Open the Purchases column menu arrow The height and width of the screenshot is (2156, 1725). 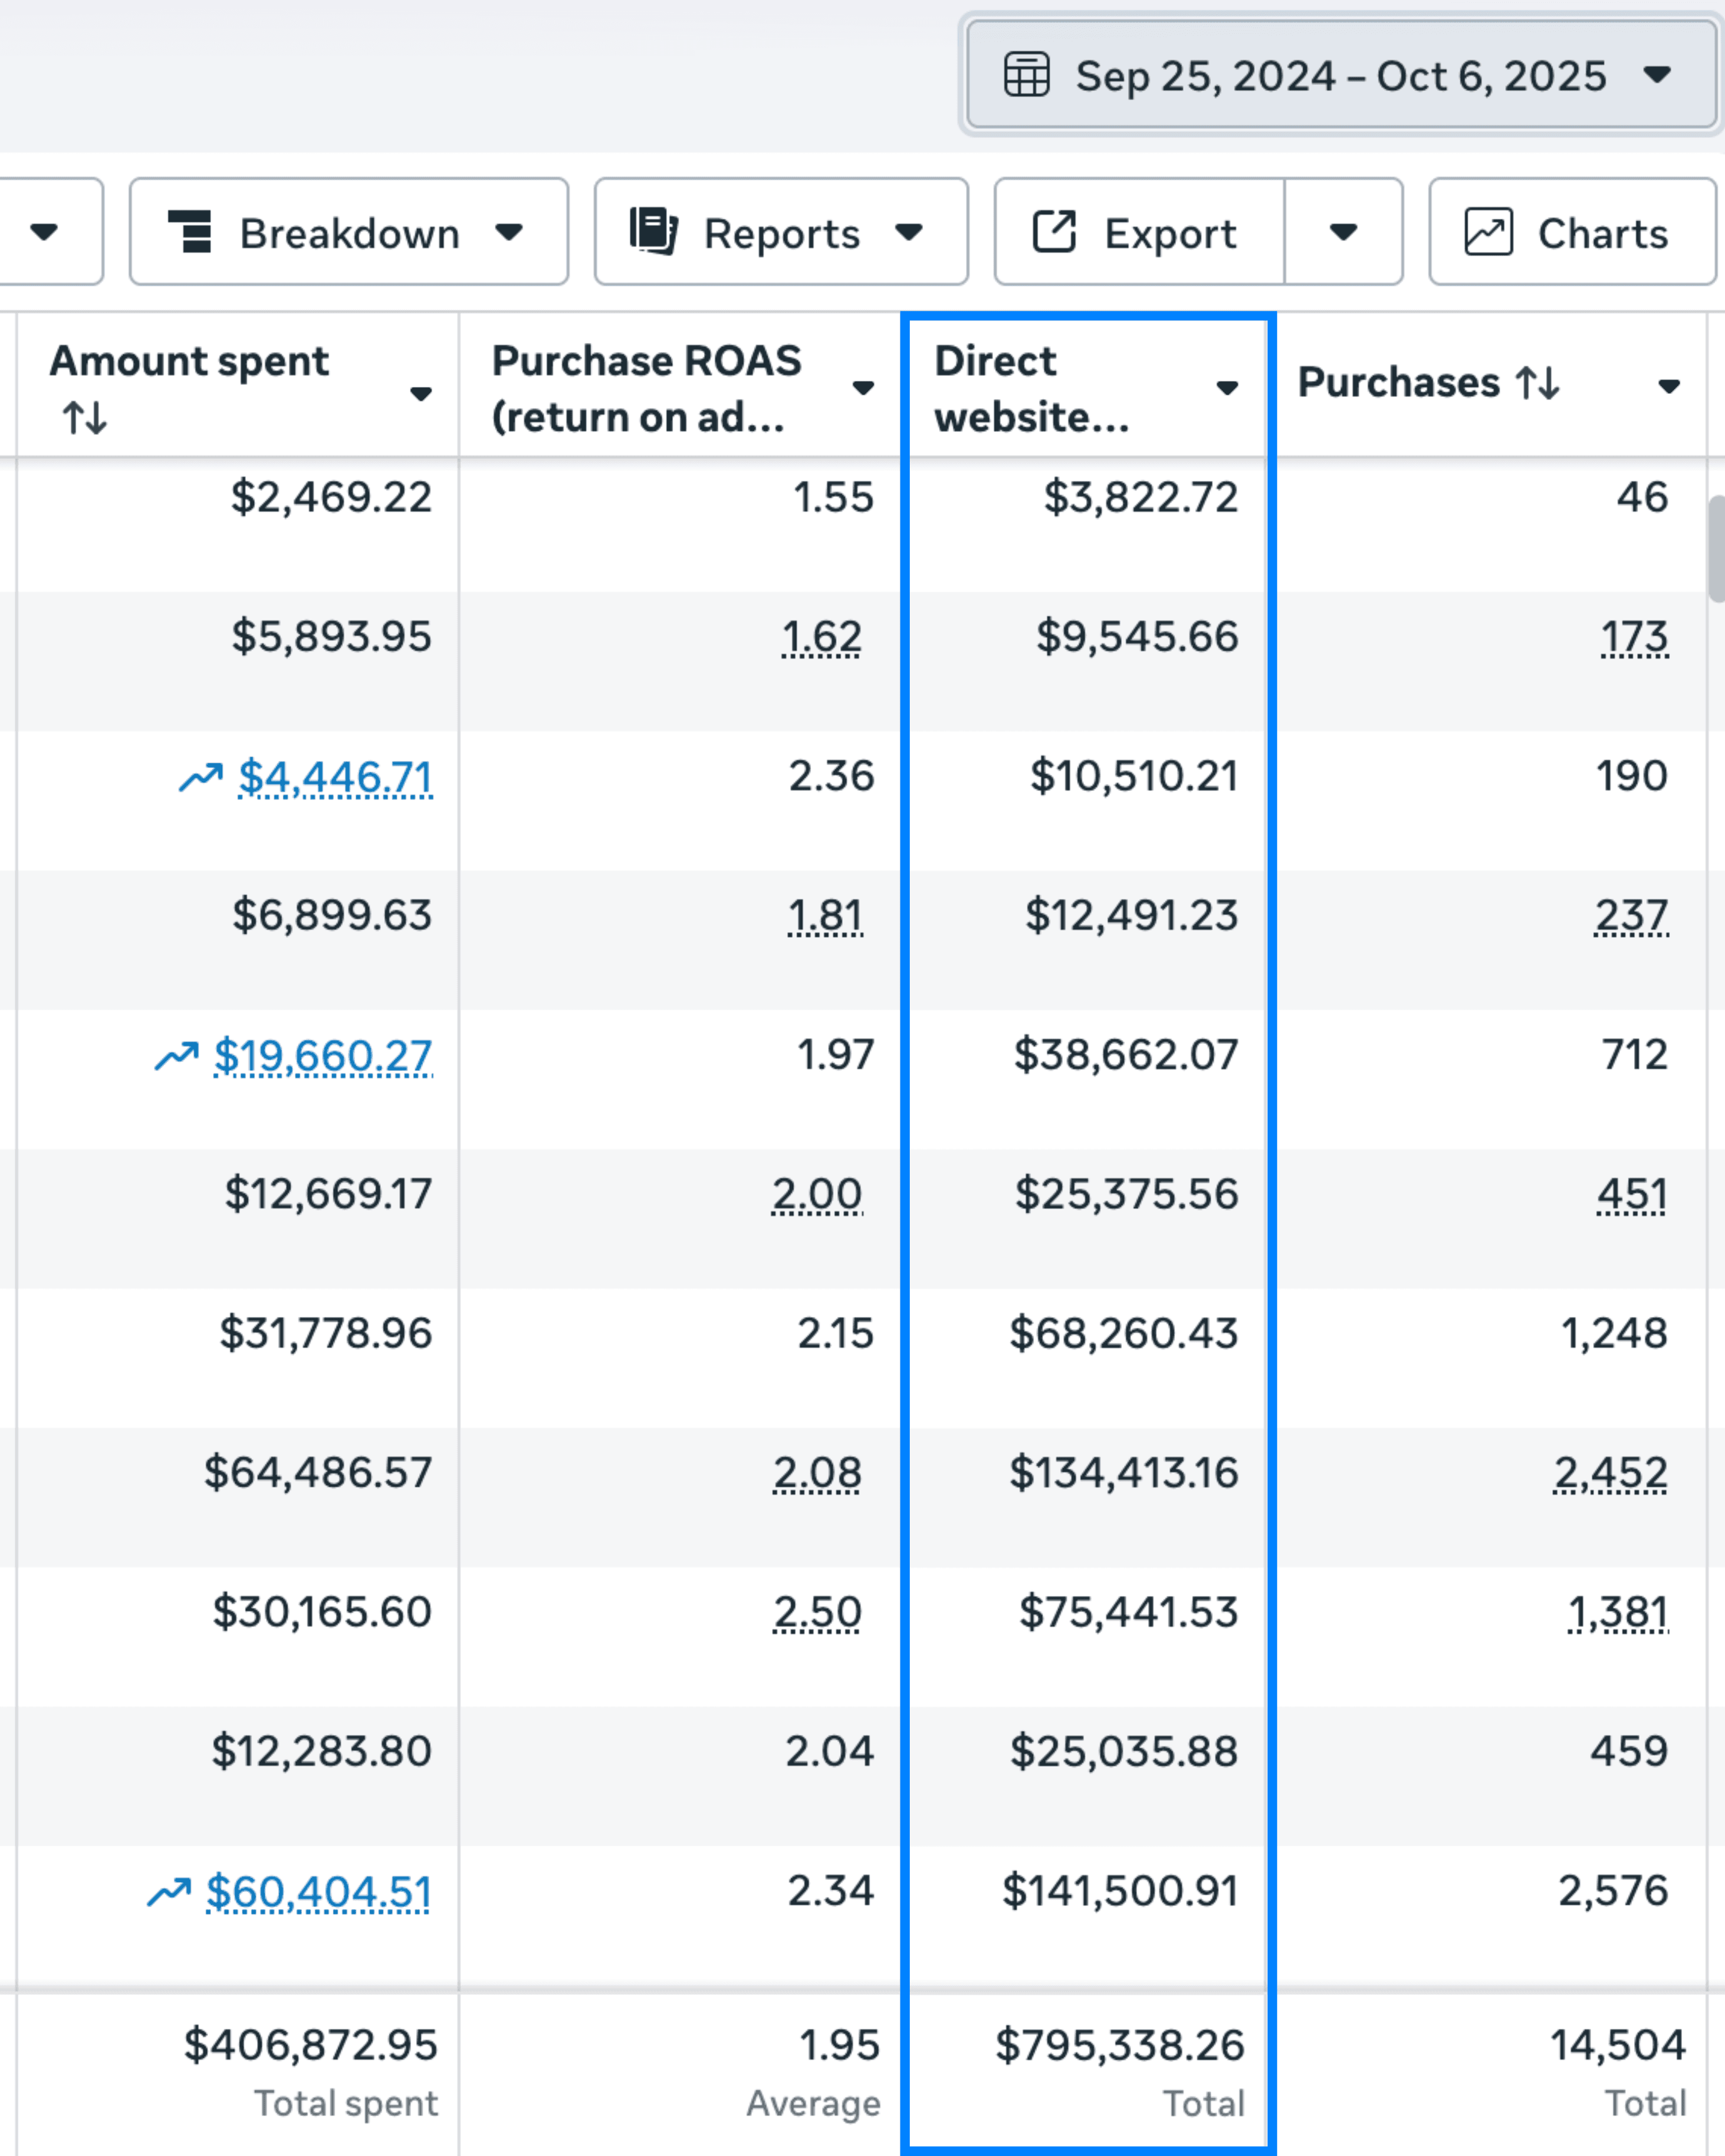(1668, 386)
